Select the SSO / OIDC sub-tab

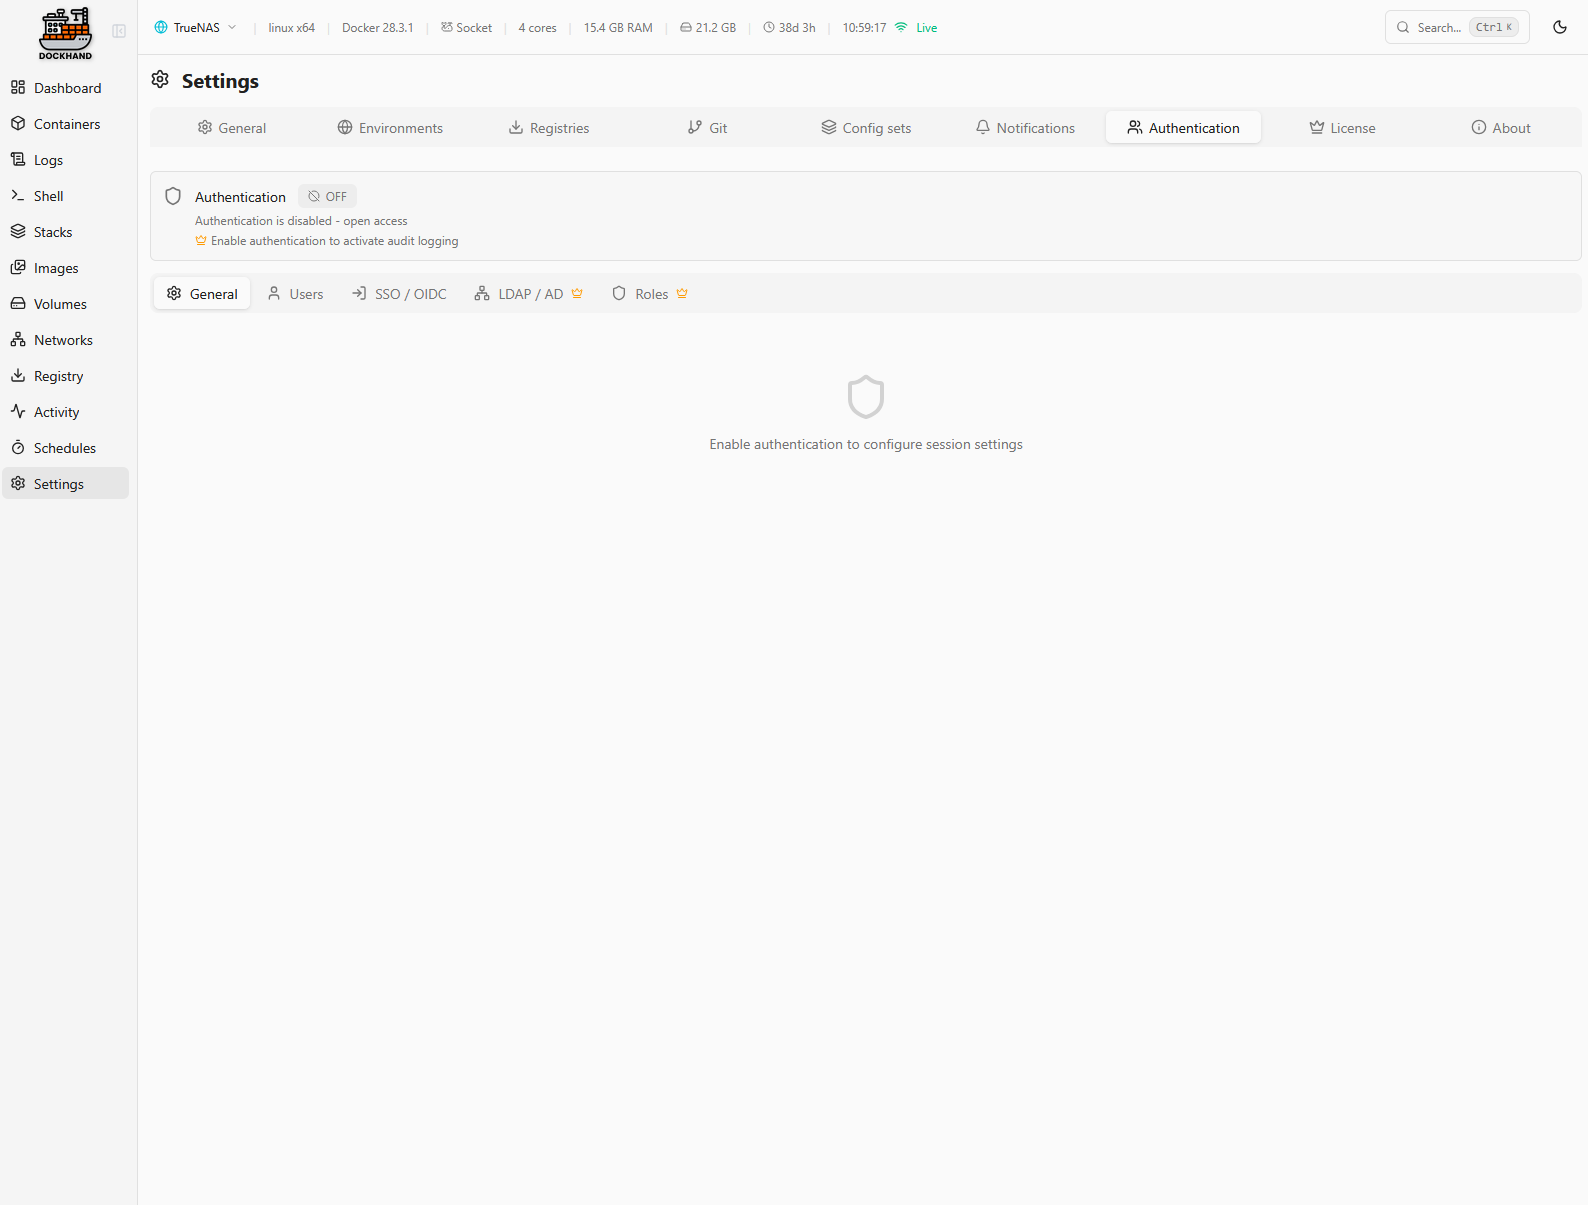[399, 294]
